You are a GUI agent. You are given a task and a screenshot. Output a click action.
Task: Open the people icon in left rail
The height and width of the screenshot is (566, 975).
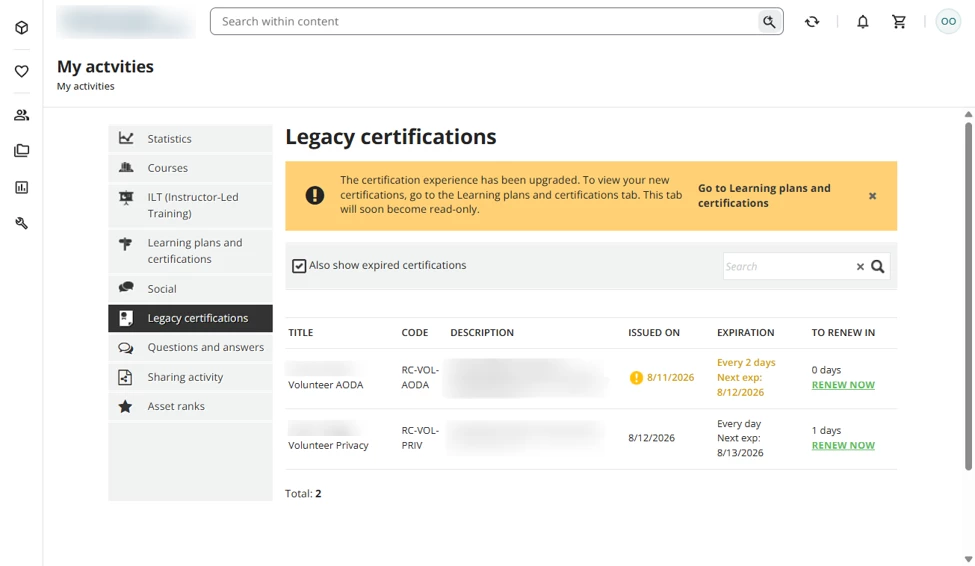(x=22, y=115)
